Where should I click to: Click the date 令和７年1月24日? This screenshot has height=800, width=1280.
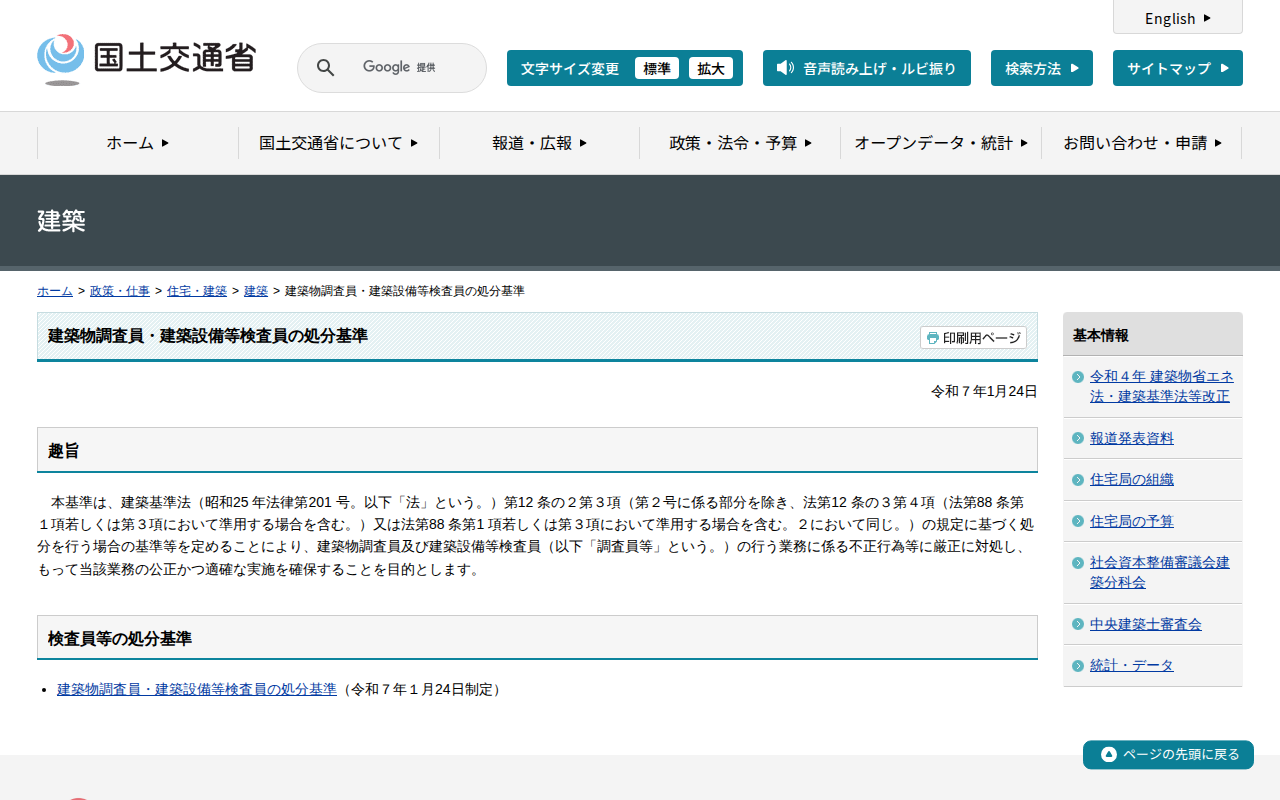[x=984, y=391]
